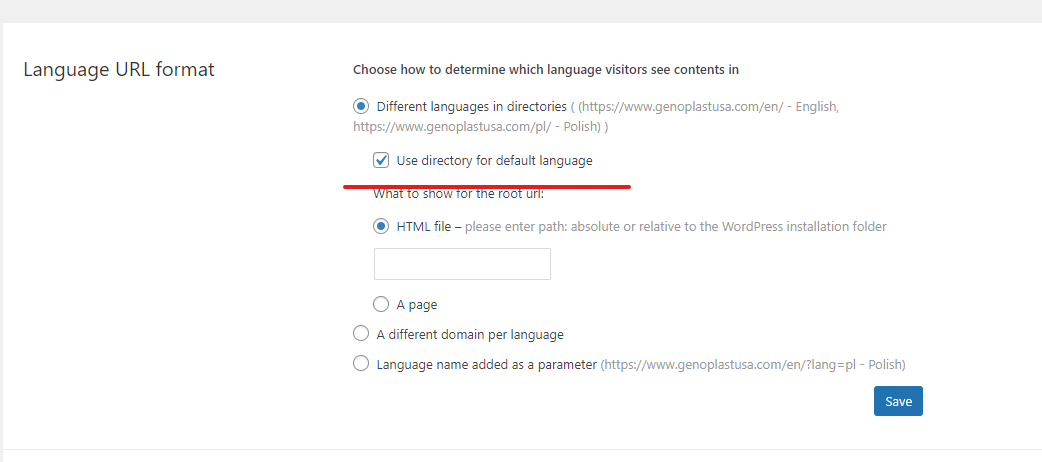Click the genoplastusa.com/pl/ Polish example URL
Screen dimensions: 1042x462
pyautogui.click(x=477, y=126)
